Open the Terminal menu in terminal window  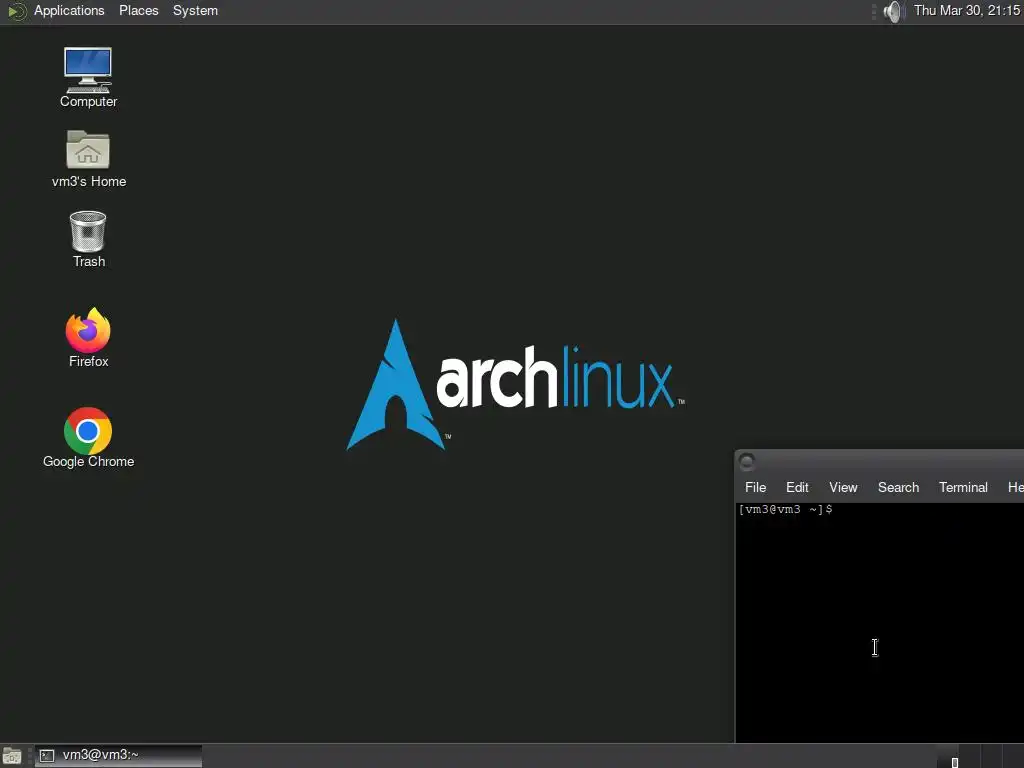point(963,487)
